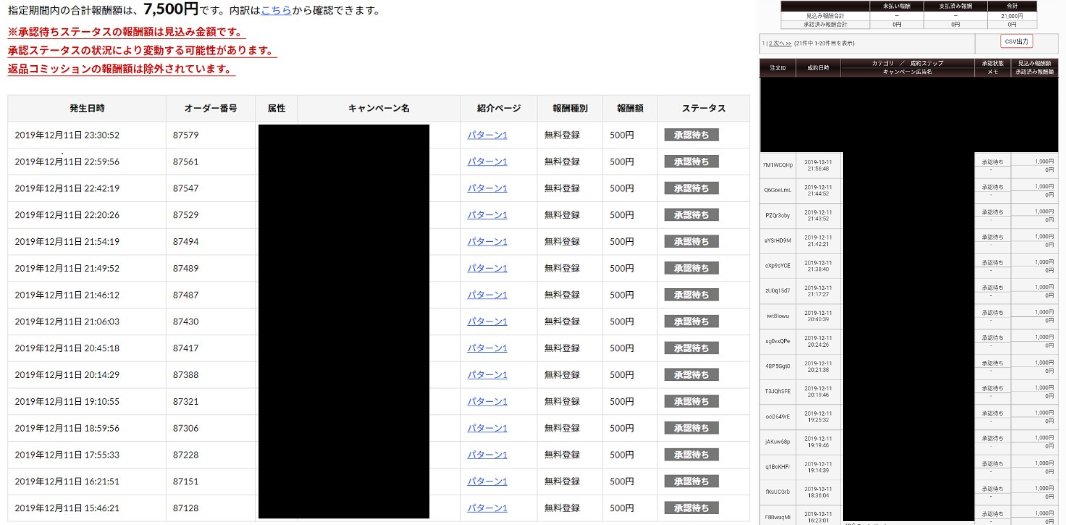Click 承認待ち status badge for order 87579
This screenshot has height=525, width=1066.
pyautogui.click(x=691, y=135)
